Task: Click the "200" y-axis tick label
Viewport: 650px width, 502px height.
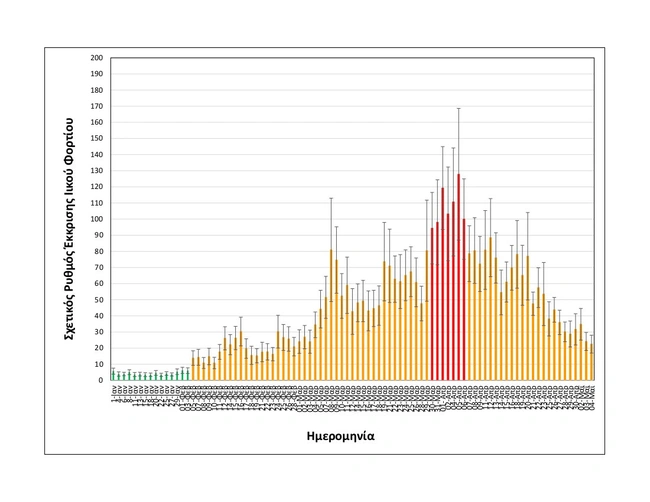Action: (97, 58)
